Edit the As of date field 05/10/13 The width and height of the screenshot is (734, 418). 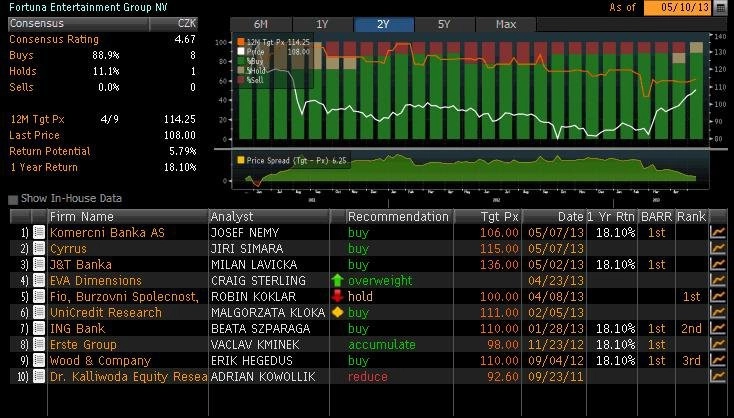[678, 8]
